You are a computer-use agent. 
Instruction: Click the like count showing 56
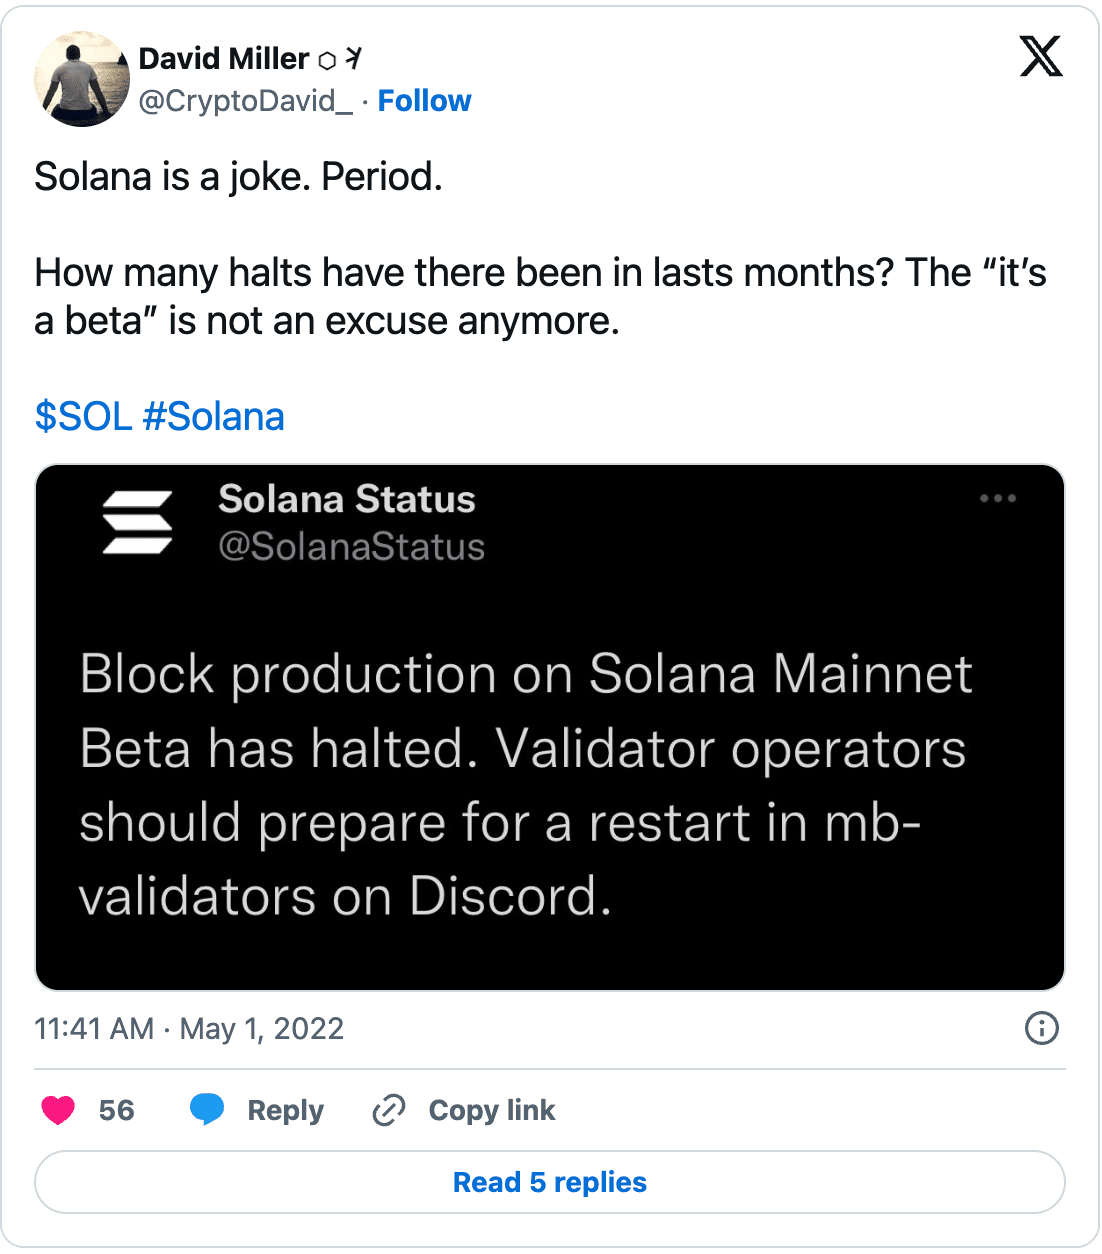tap(116, 1110)
